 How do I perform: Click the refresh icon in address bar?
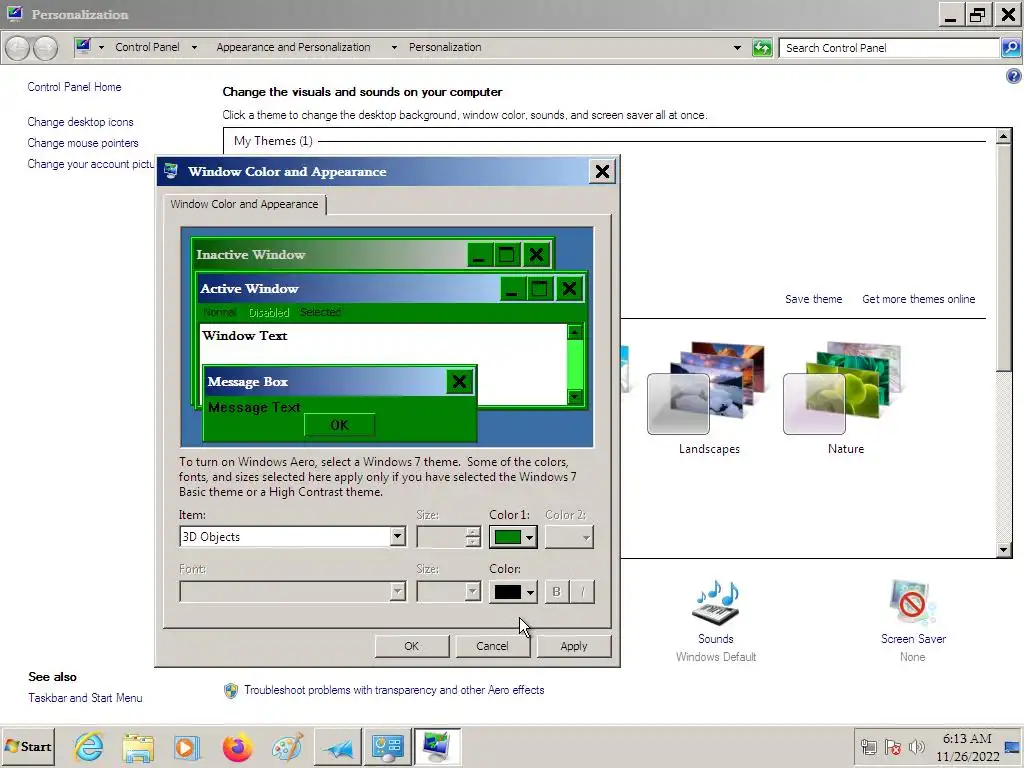[x=761, y=48]
